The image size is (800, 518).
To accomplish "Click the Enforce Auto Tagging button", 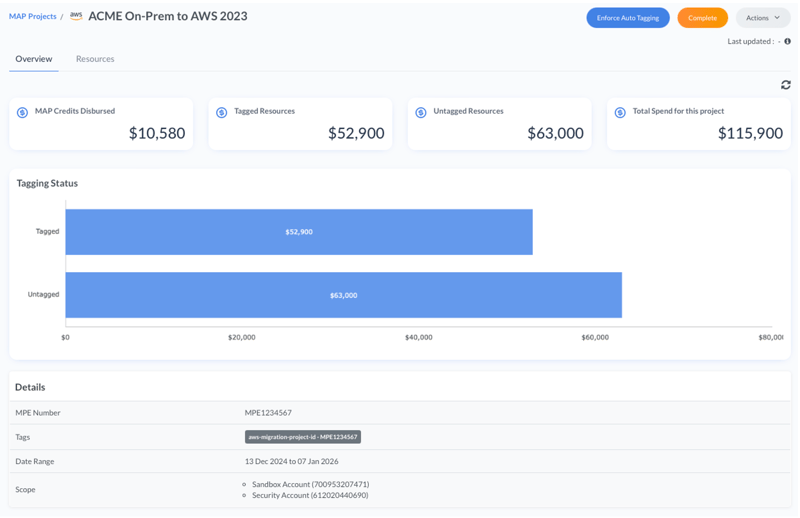I will point(628,18).
